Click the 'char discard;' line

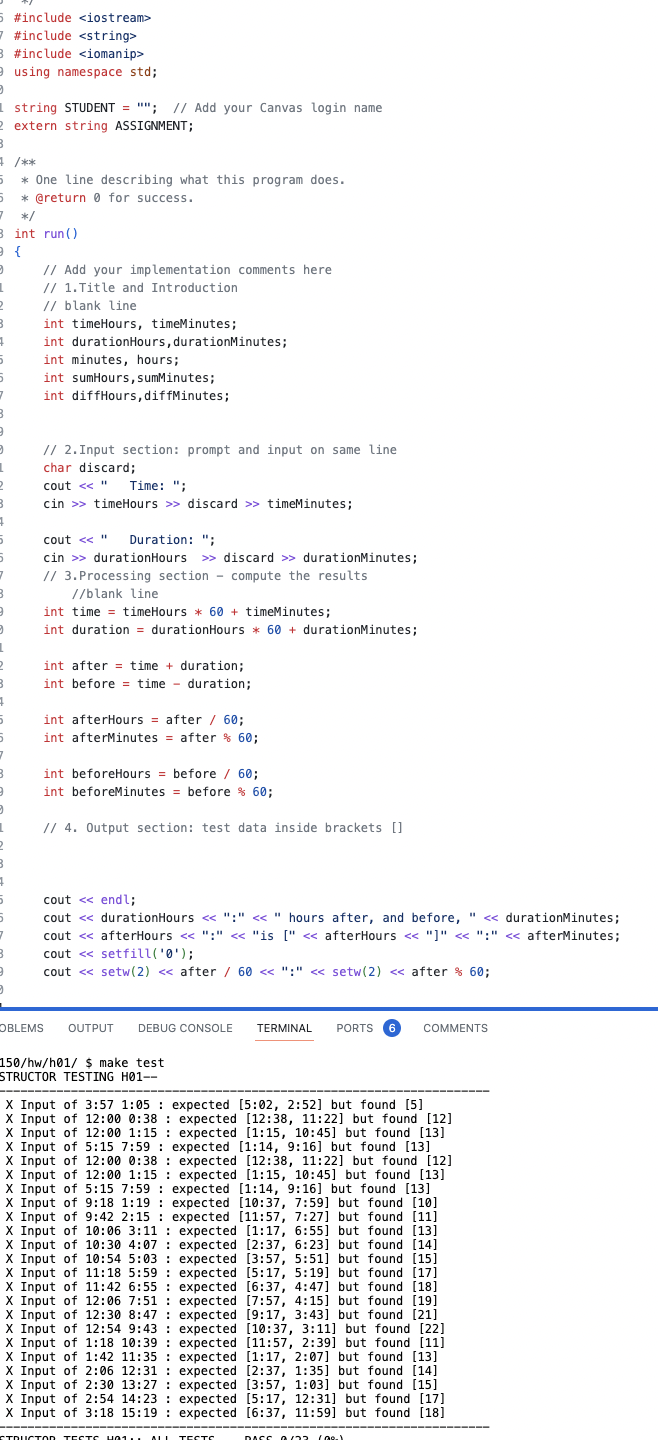(89, 468)
